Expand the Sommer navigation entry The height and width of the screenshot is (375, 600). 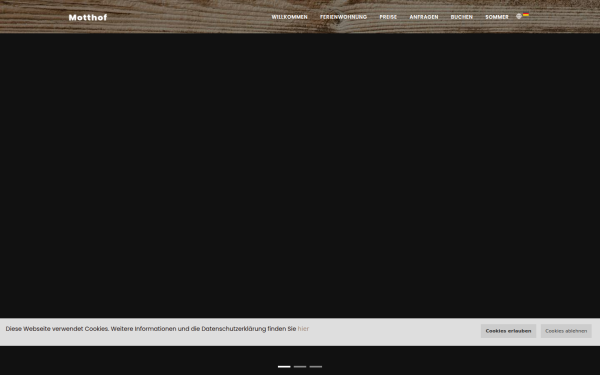click(x=497, y=17)
